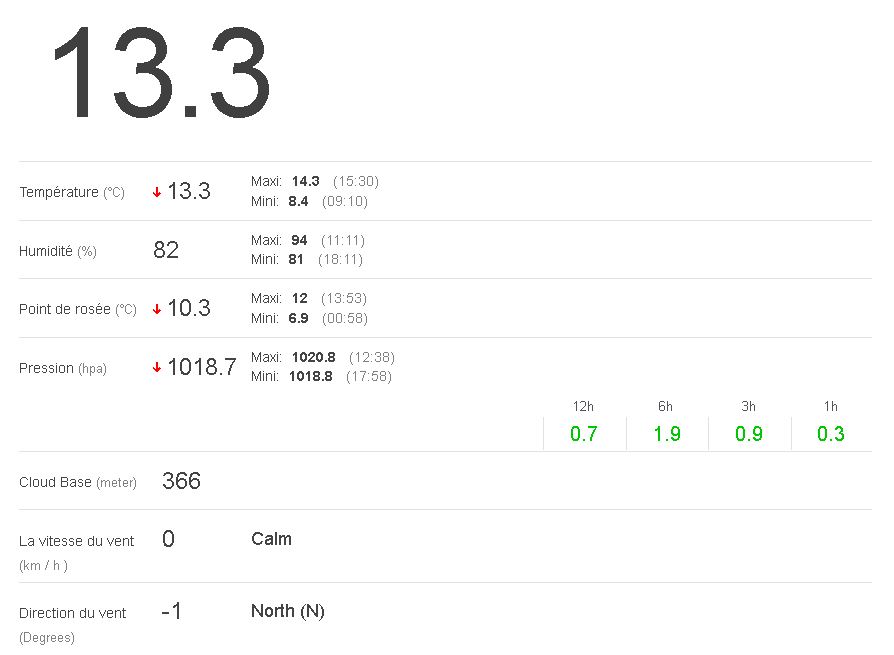Click the large 13.3 temperature heading

pyautogui.click(x=160, y=75)
